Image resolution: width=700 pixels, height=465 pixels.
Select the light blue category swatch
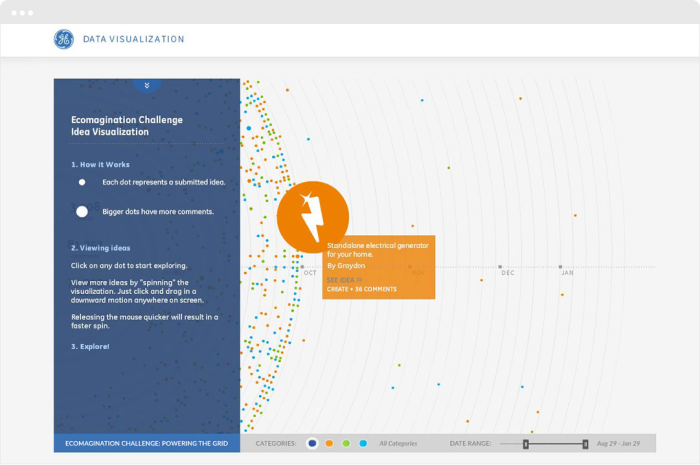point(363,444)
